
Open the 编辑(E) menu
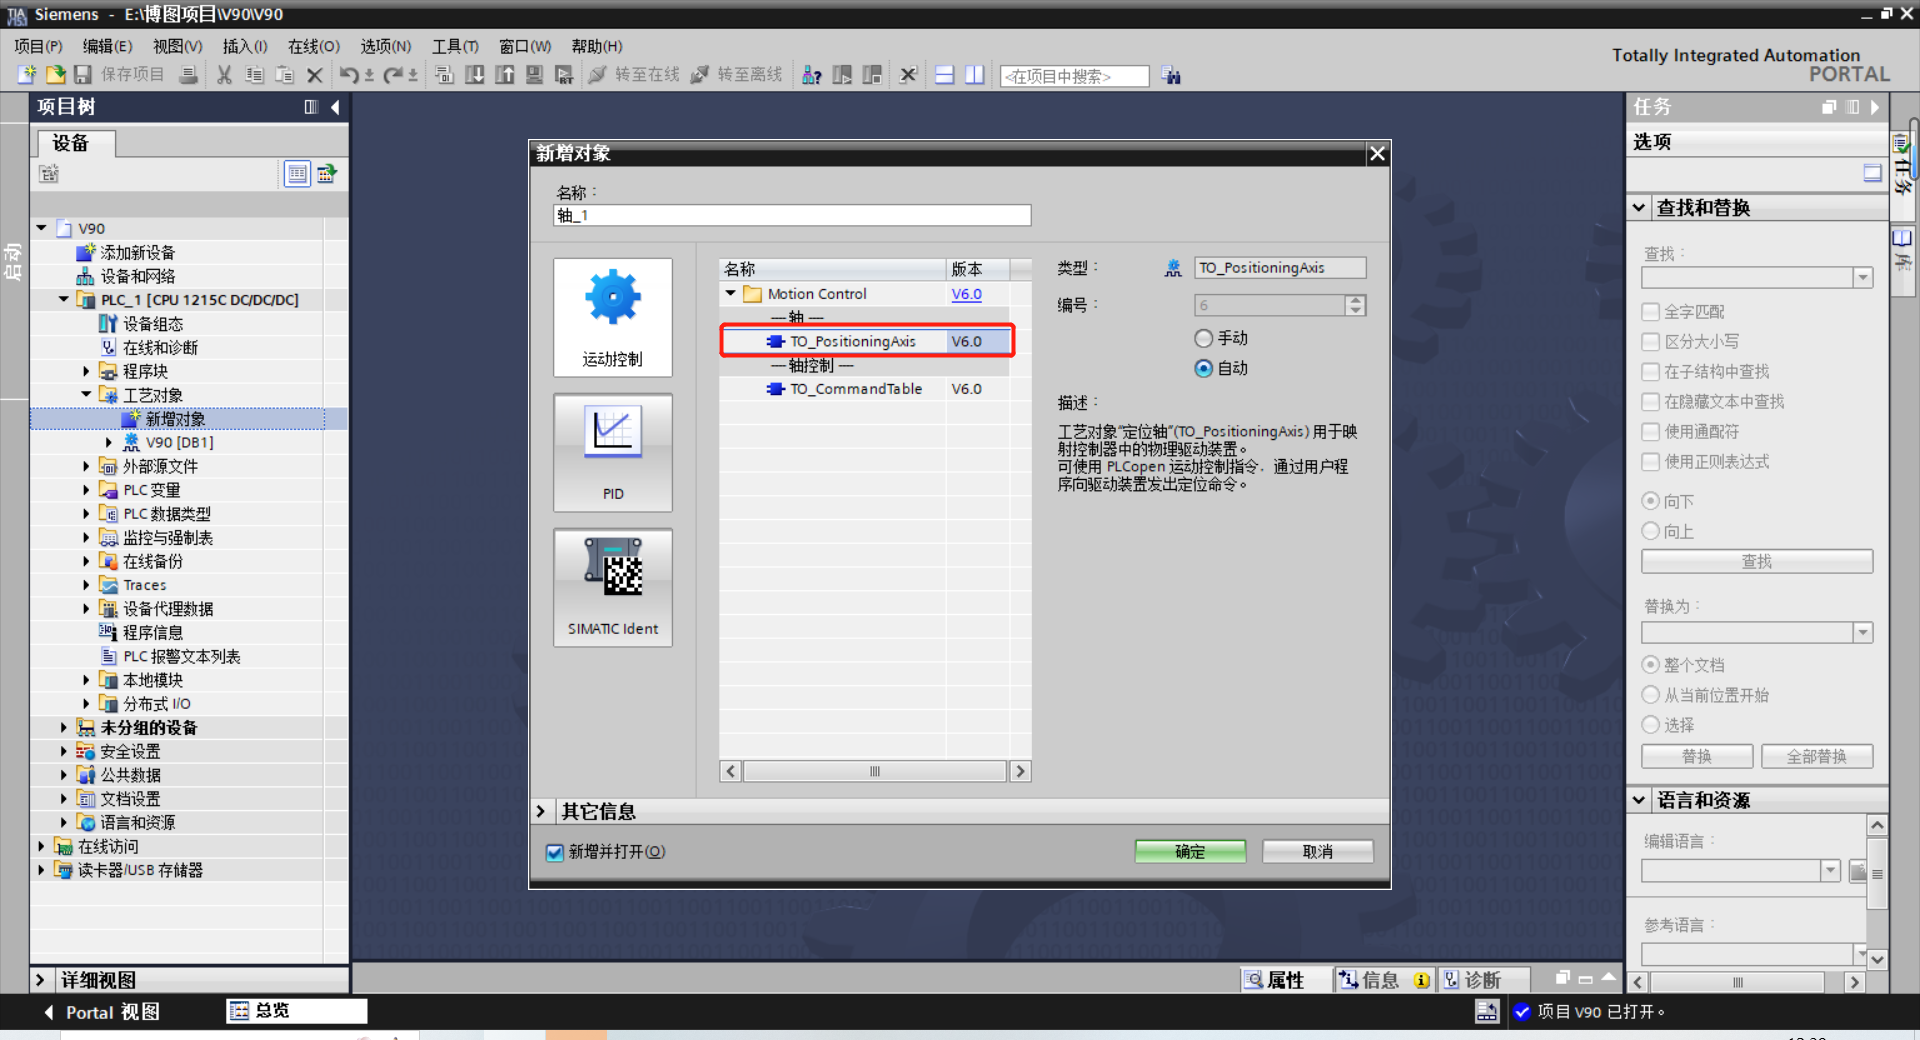pos(107,46)
